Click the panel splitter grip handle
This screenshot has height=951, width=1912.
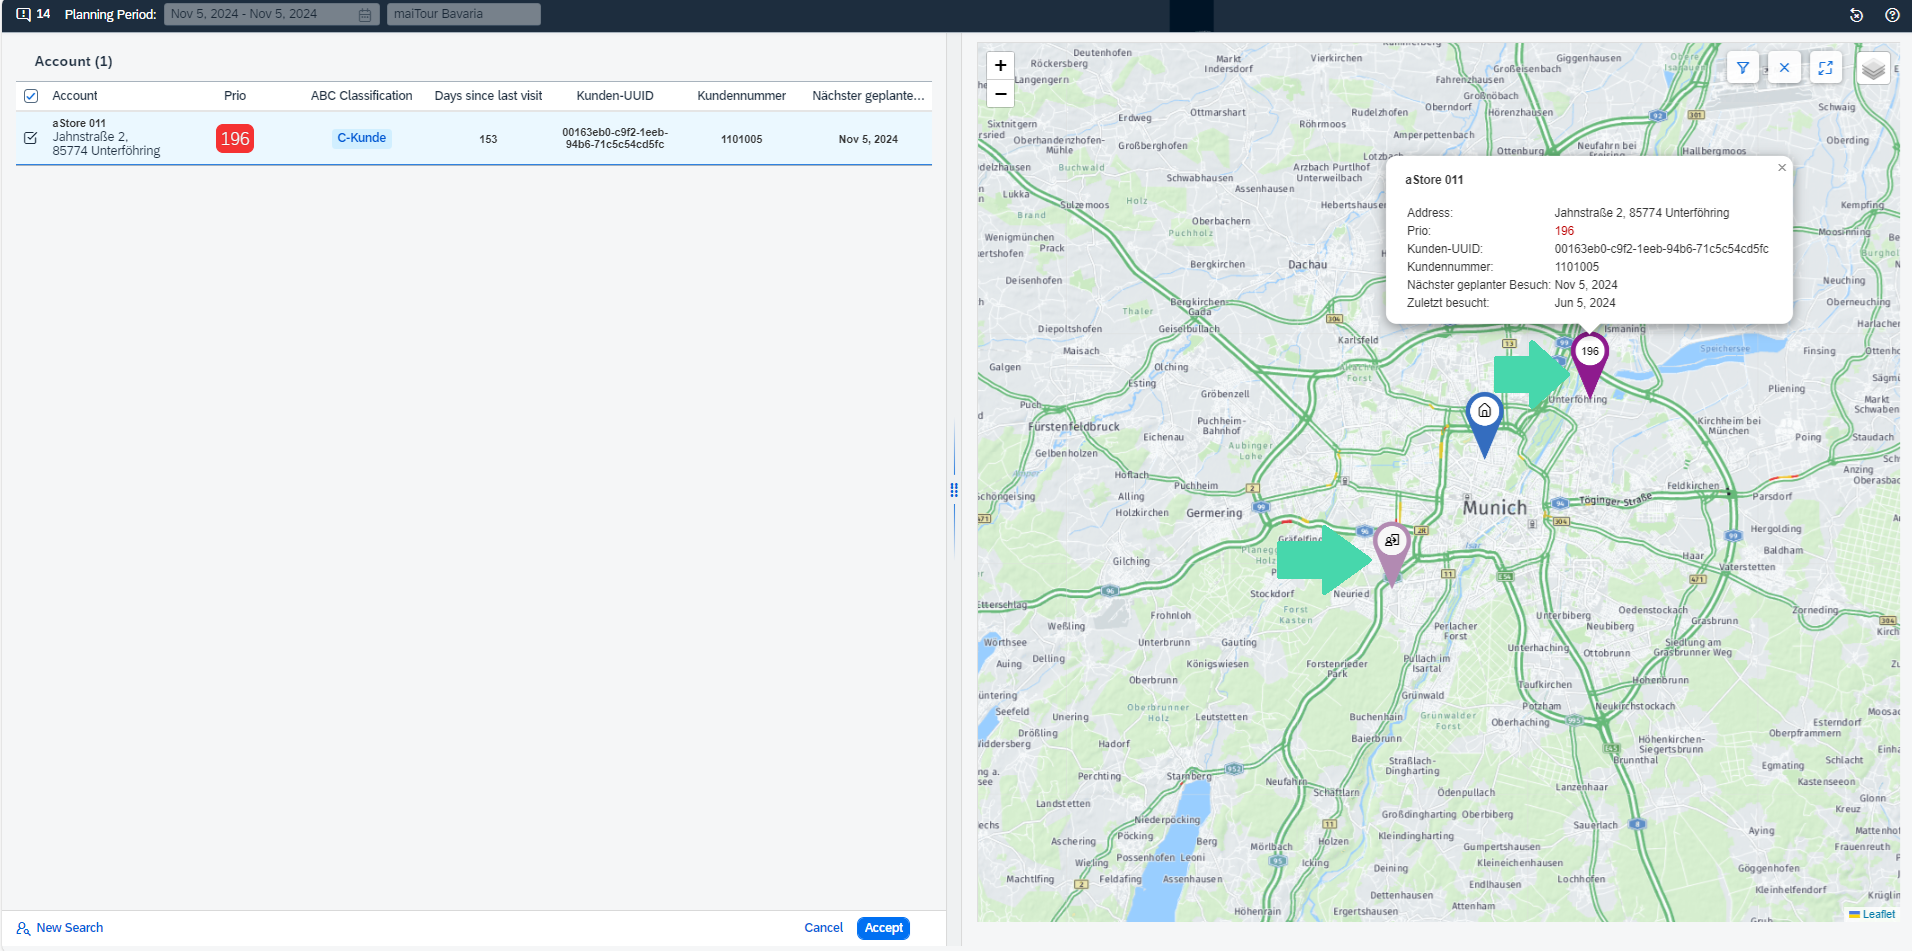tap(954, 490)
